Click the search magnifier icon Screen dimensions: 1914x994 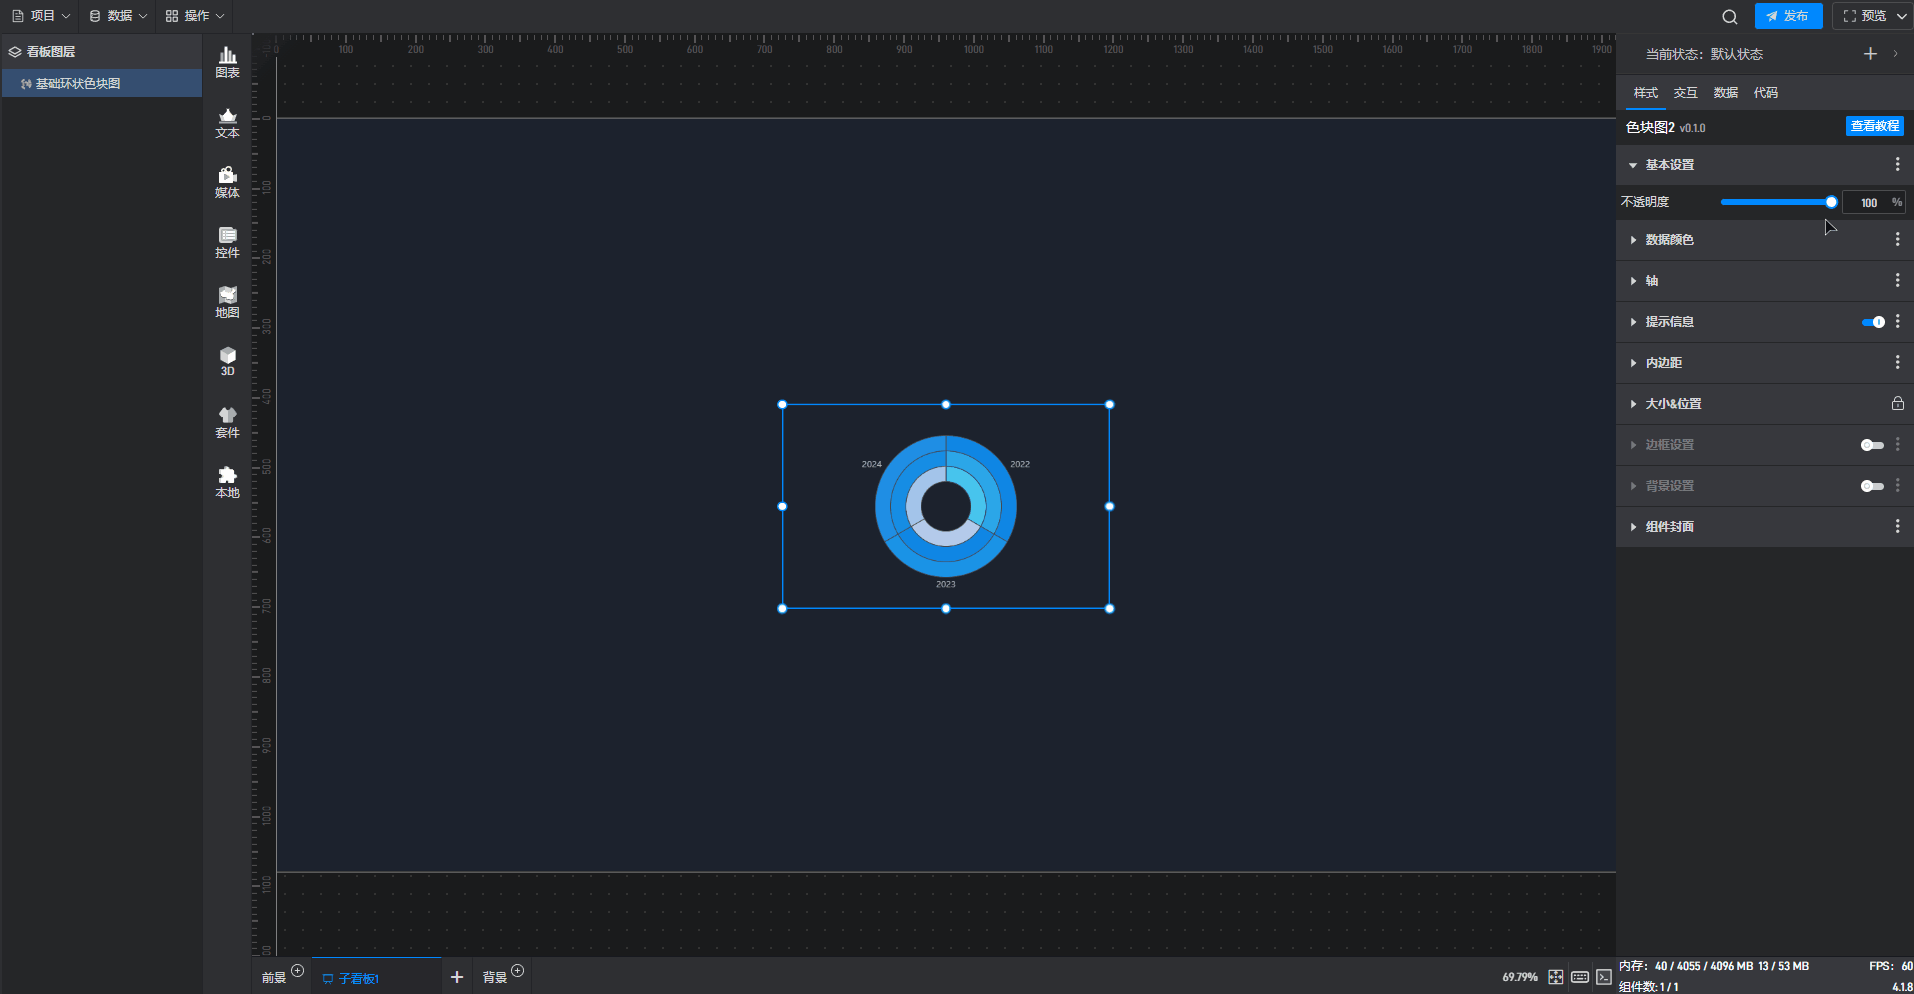1729,17
